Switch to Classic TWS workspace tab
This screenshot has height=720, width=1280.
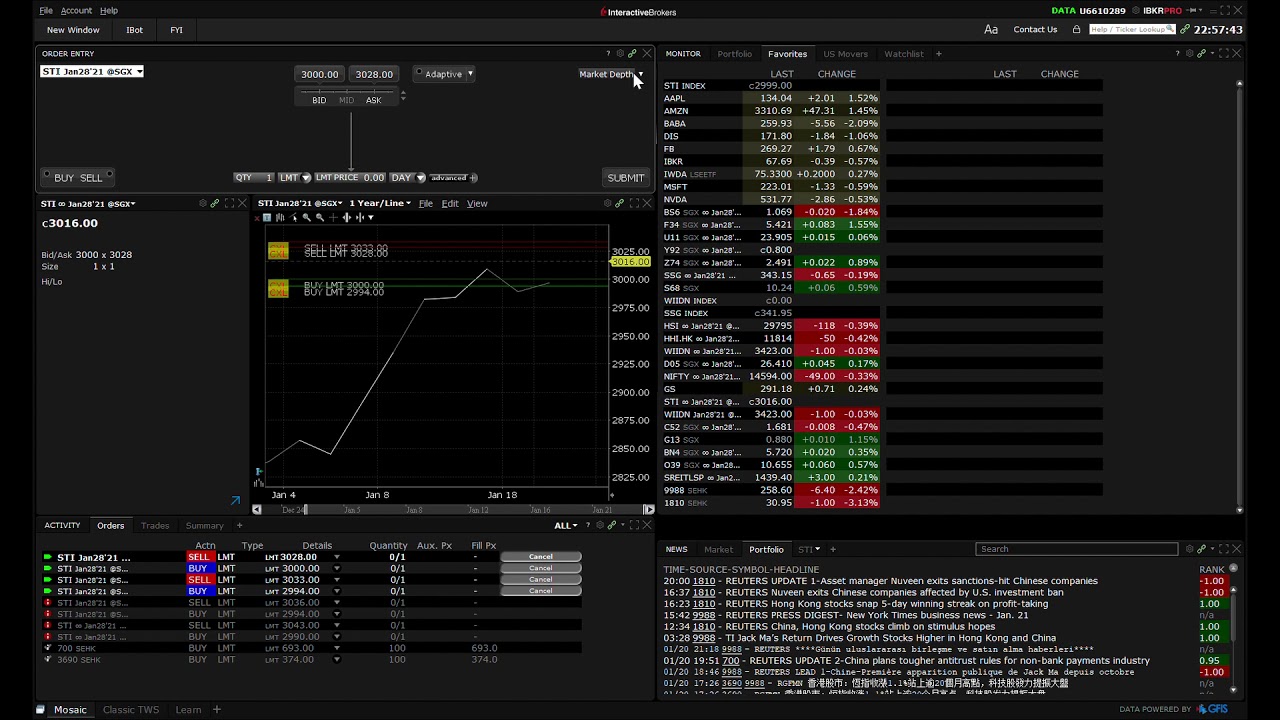pyautogui.click(x=131, y=710)
